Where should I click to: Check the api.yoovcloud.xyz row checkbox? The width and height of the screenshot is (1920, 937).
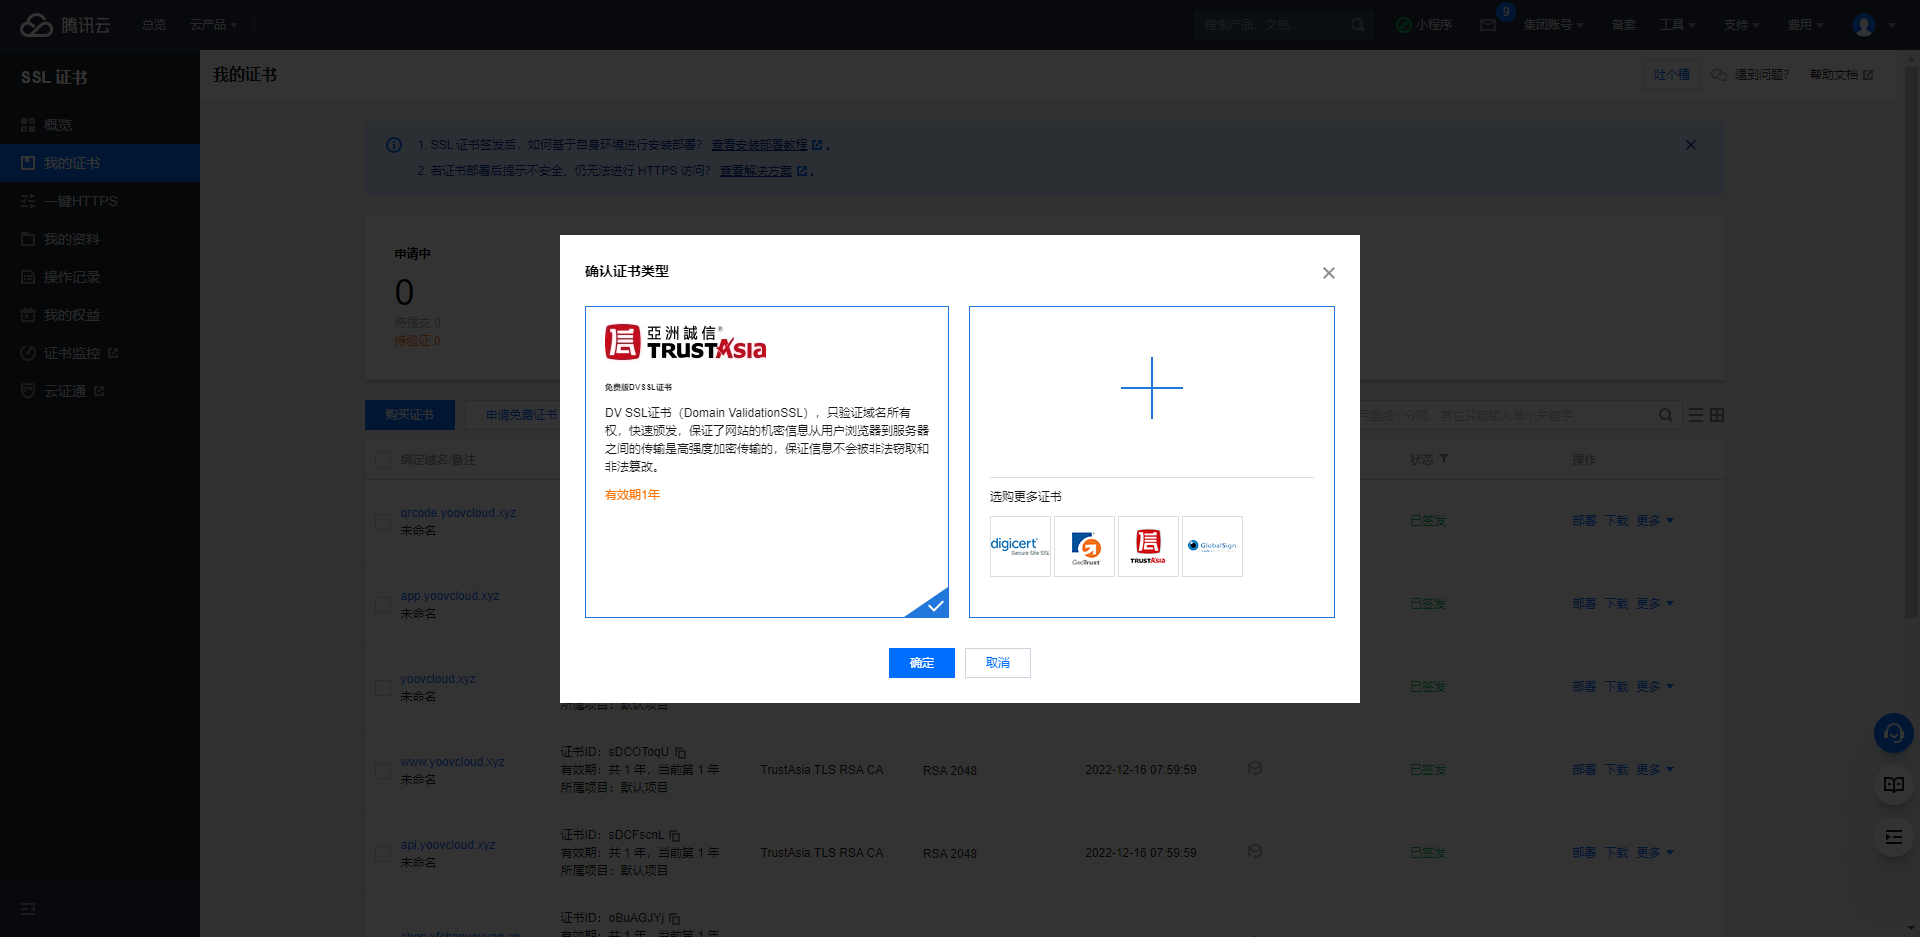point(383,854)
